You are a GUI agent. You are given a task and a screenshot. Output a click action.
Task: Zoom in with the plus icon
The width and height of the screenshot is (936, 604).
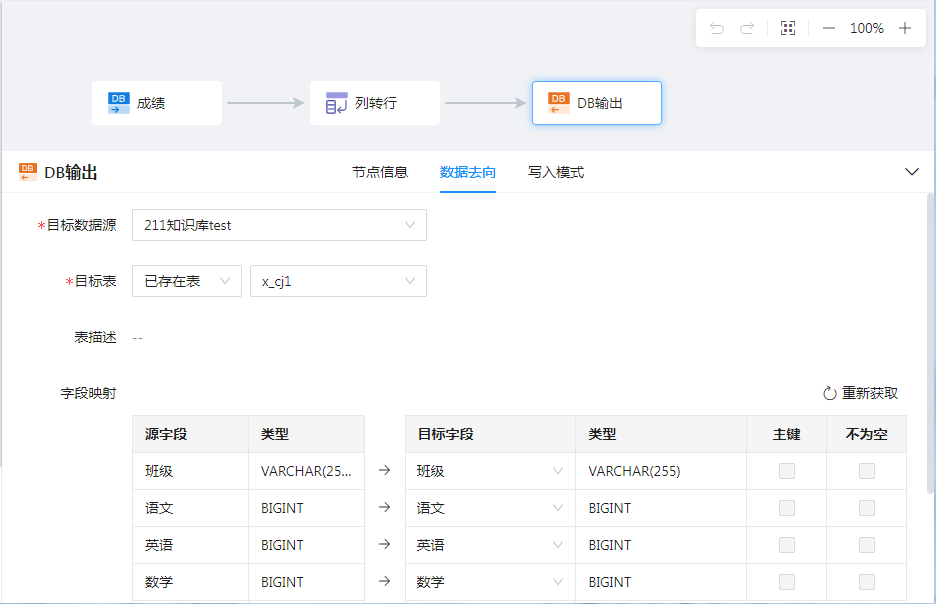[905, 28]
